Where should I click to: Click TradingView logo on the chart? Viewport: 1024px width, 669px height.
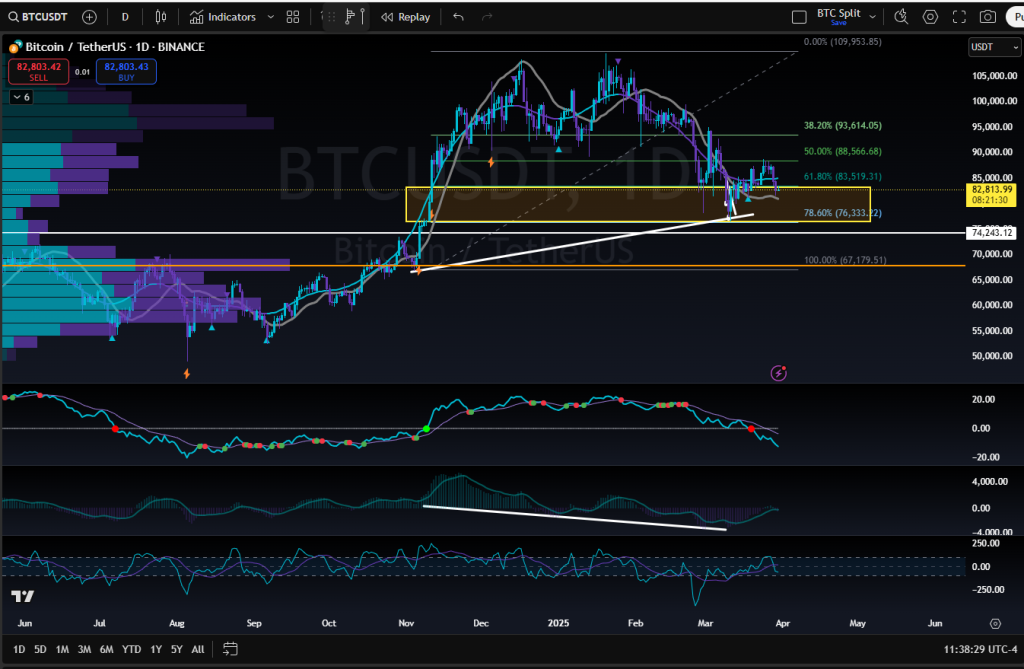[x=22, y=596]
